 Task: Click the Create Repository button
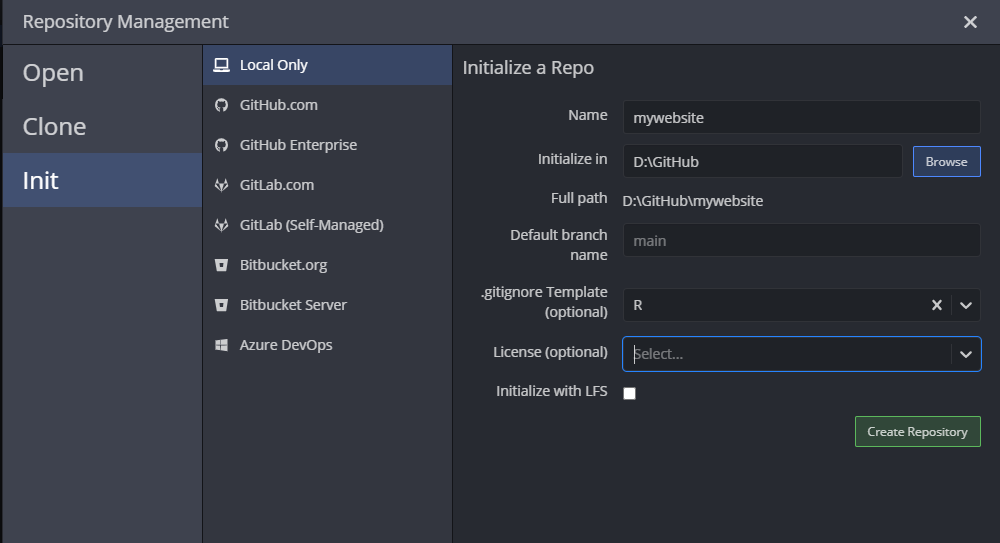pos(918,432)
